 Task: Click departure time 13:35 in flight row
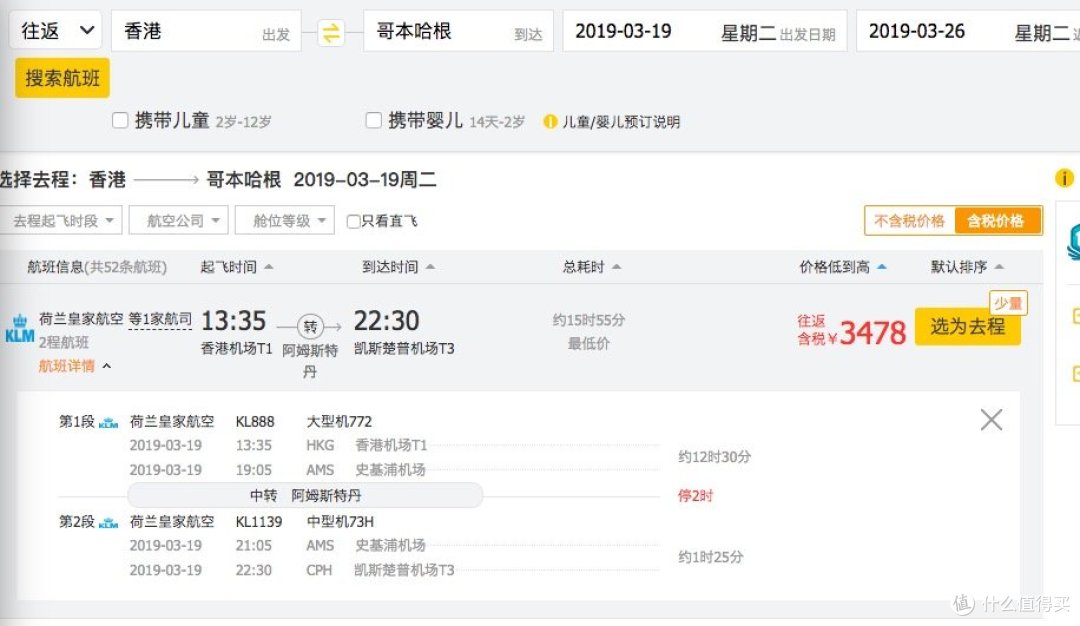(233, 321)
